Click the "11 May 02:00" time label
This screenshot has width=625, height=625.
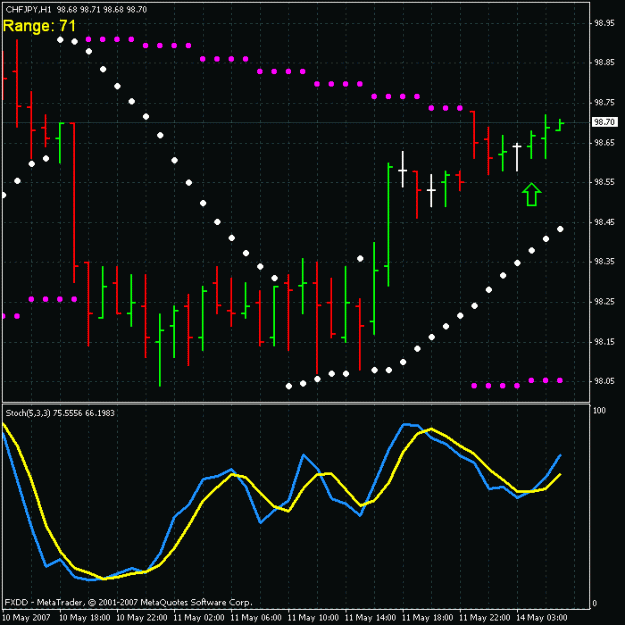199,618
